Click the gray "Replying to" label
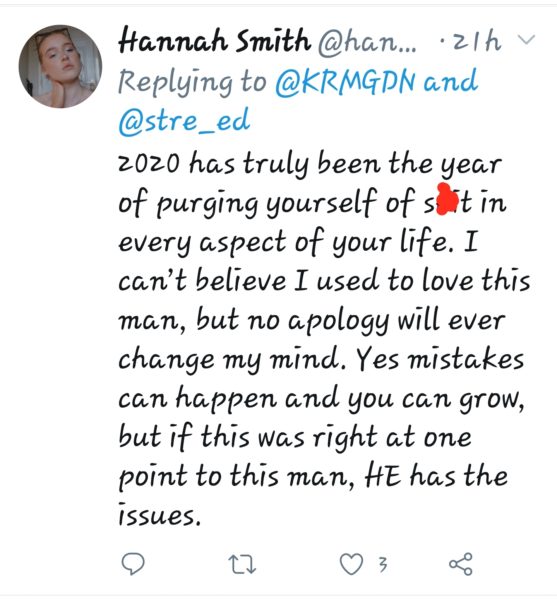Image resolution: width=557 pixels, height=600 pixels. coord(192,82)
